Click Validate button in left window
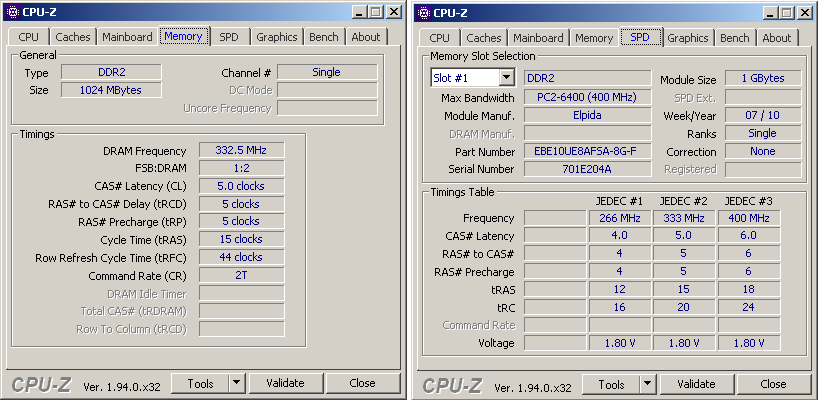This screenshot has height=400, width=819. [x=286, y=384]
